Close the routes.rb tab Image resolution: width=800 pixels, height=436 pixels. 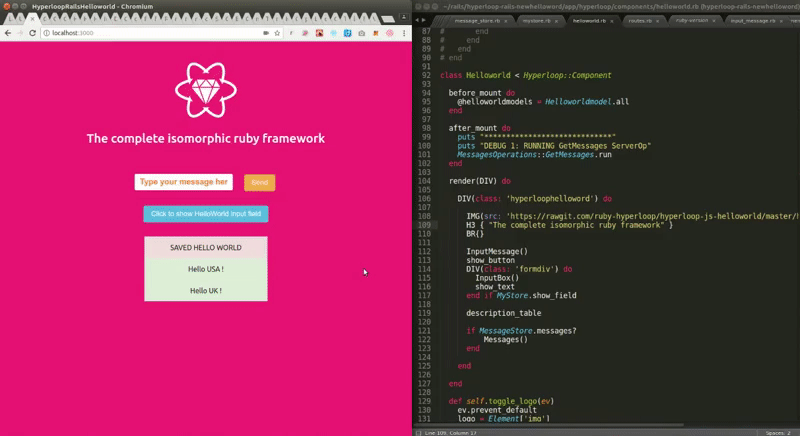pos(657,21)
